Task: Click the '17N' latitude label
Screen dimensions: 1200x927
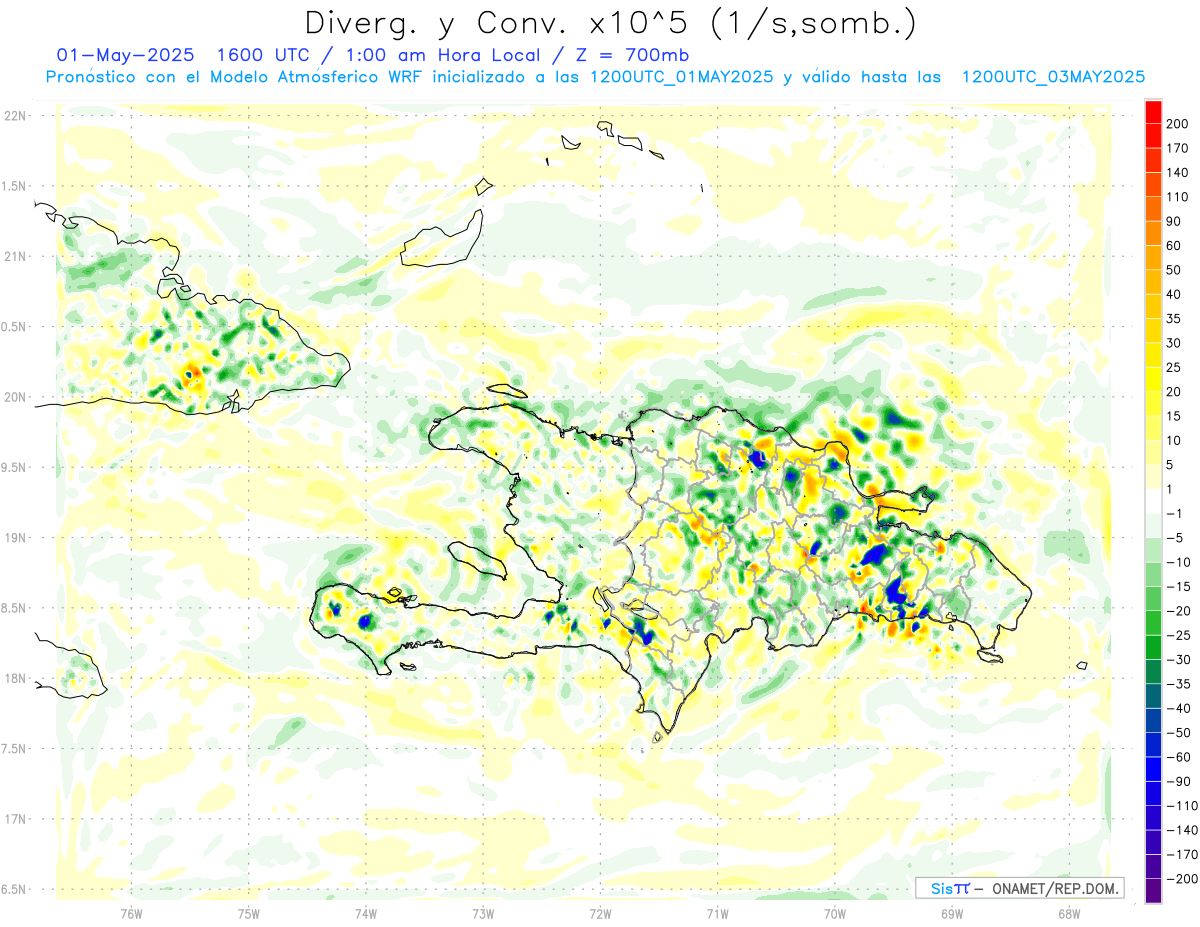Action: coord(15,819)
